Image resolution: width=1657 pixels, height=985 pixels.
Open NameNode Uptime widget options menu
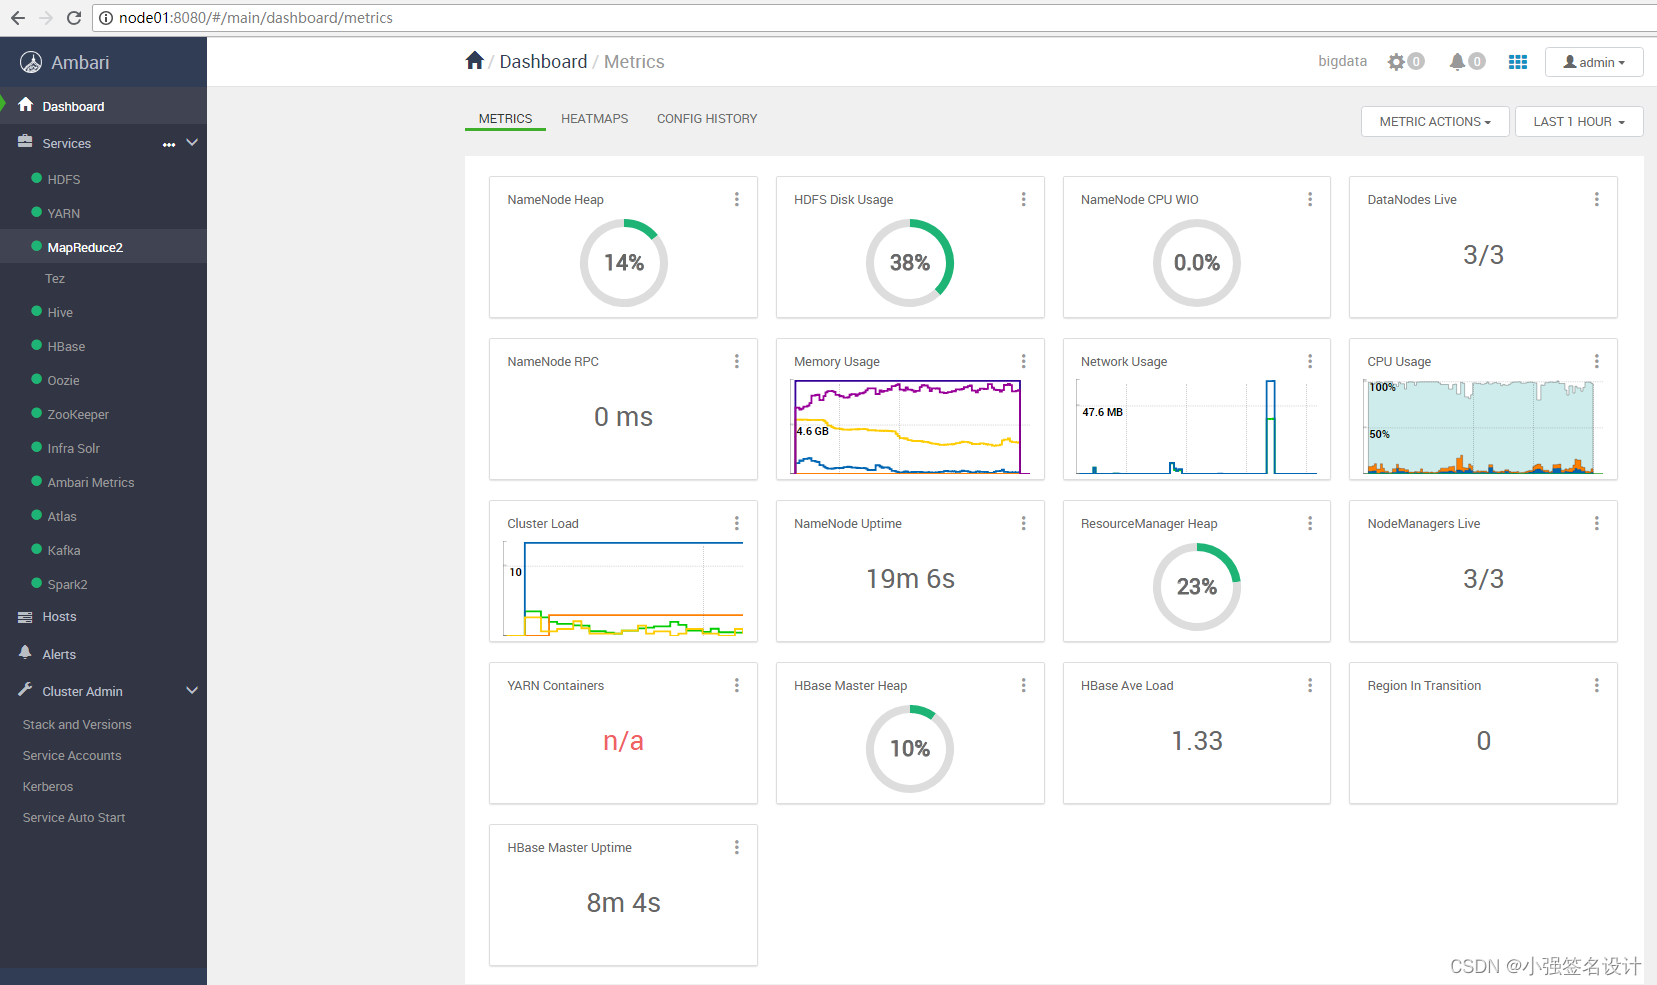1023,523
